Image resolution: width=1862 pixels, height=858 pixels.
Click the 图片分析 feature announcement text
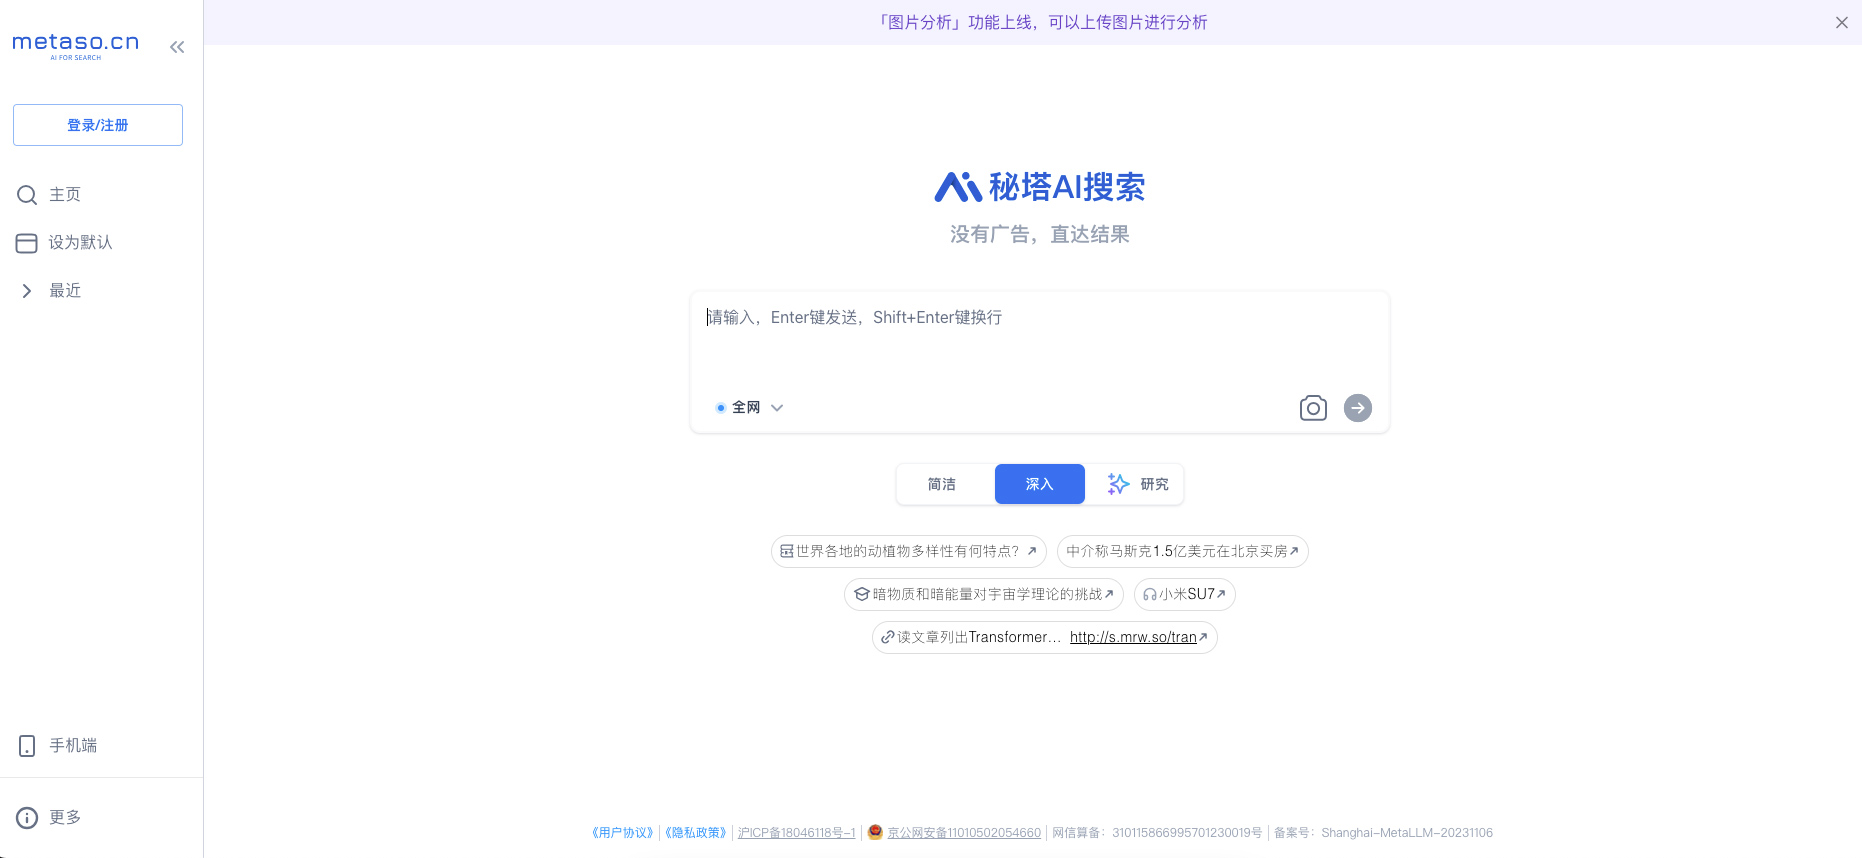(1041, 22)
